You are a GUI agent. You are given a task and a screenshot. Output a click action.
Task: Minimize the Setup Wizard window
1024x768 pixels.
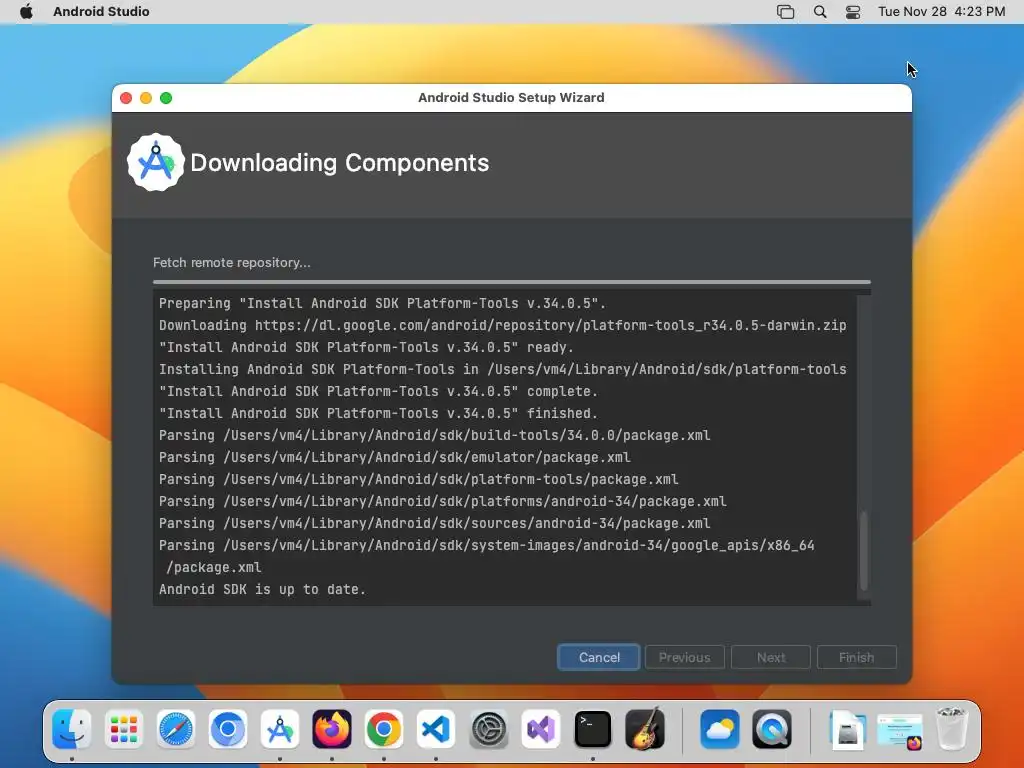point(146,98)
